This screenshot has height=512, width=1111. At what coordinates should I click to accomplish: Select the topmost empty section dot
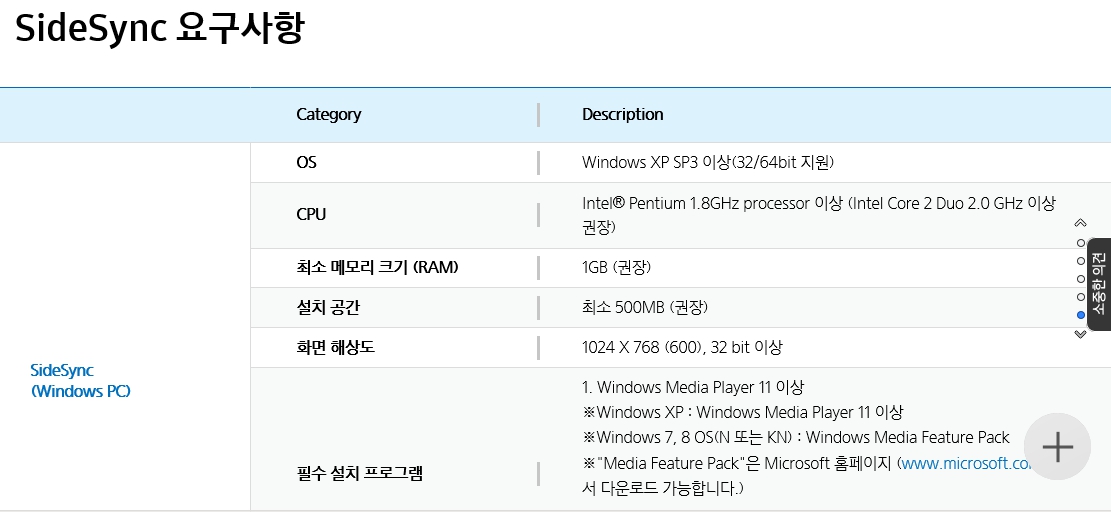tap(1081, 243)
